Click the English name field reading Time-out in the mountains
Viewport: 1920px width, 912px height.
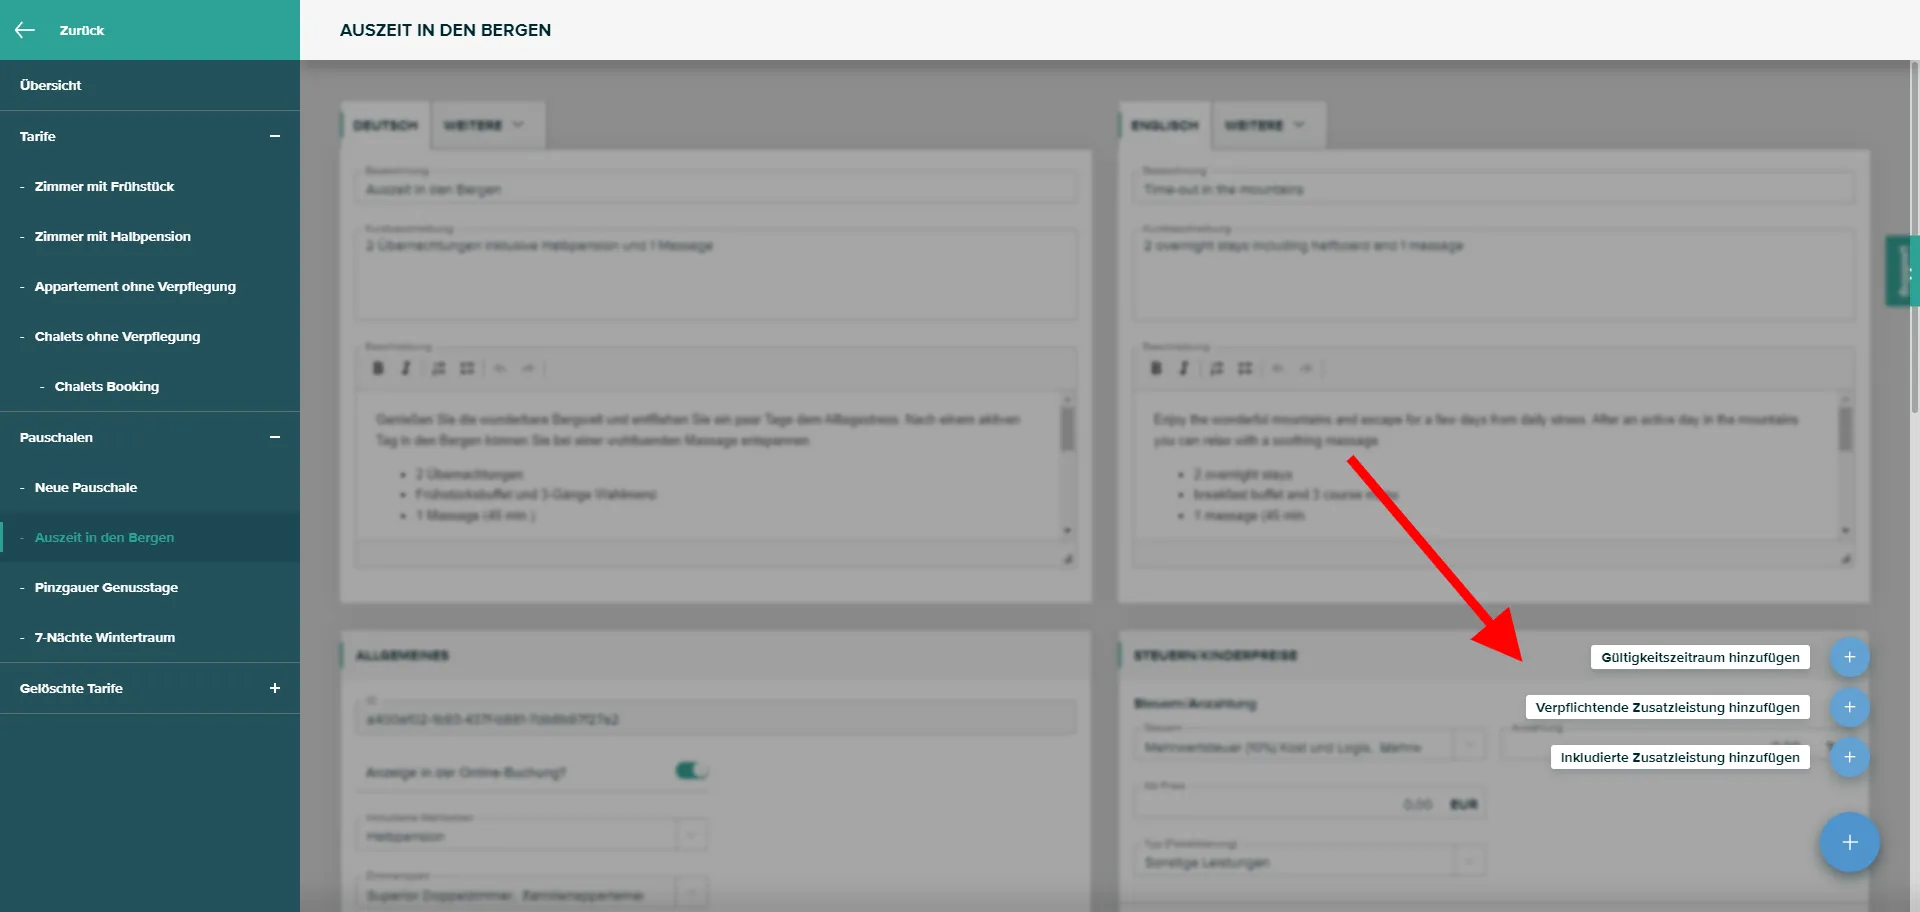(1493, 187)
